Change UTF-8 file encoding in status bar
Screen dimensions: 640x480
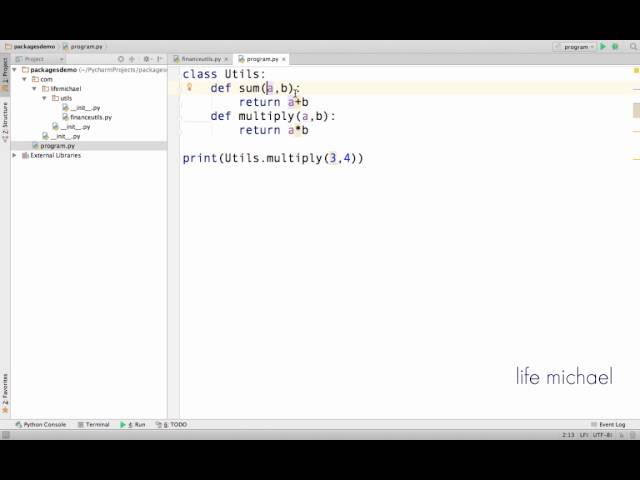[x=602, y=435]
